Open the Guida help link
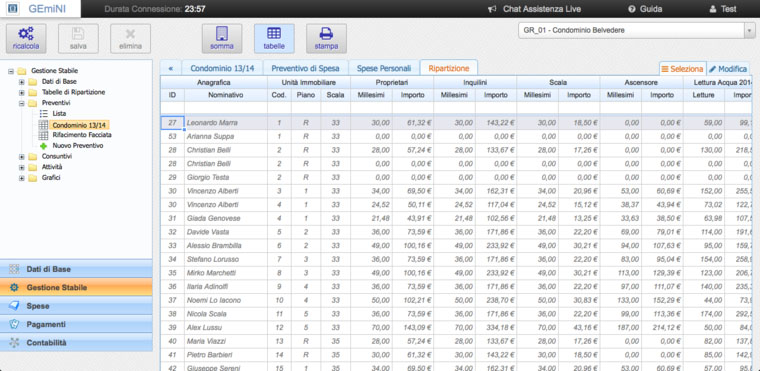 pyautogui.click(x=645, y=9)
